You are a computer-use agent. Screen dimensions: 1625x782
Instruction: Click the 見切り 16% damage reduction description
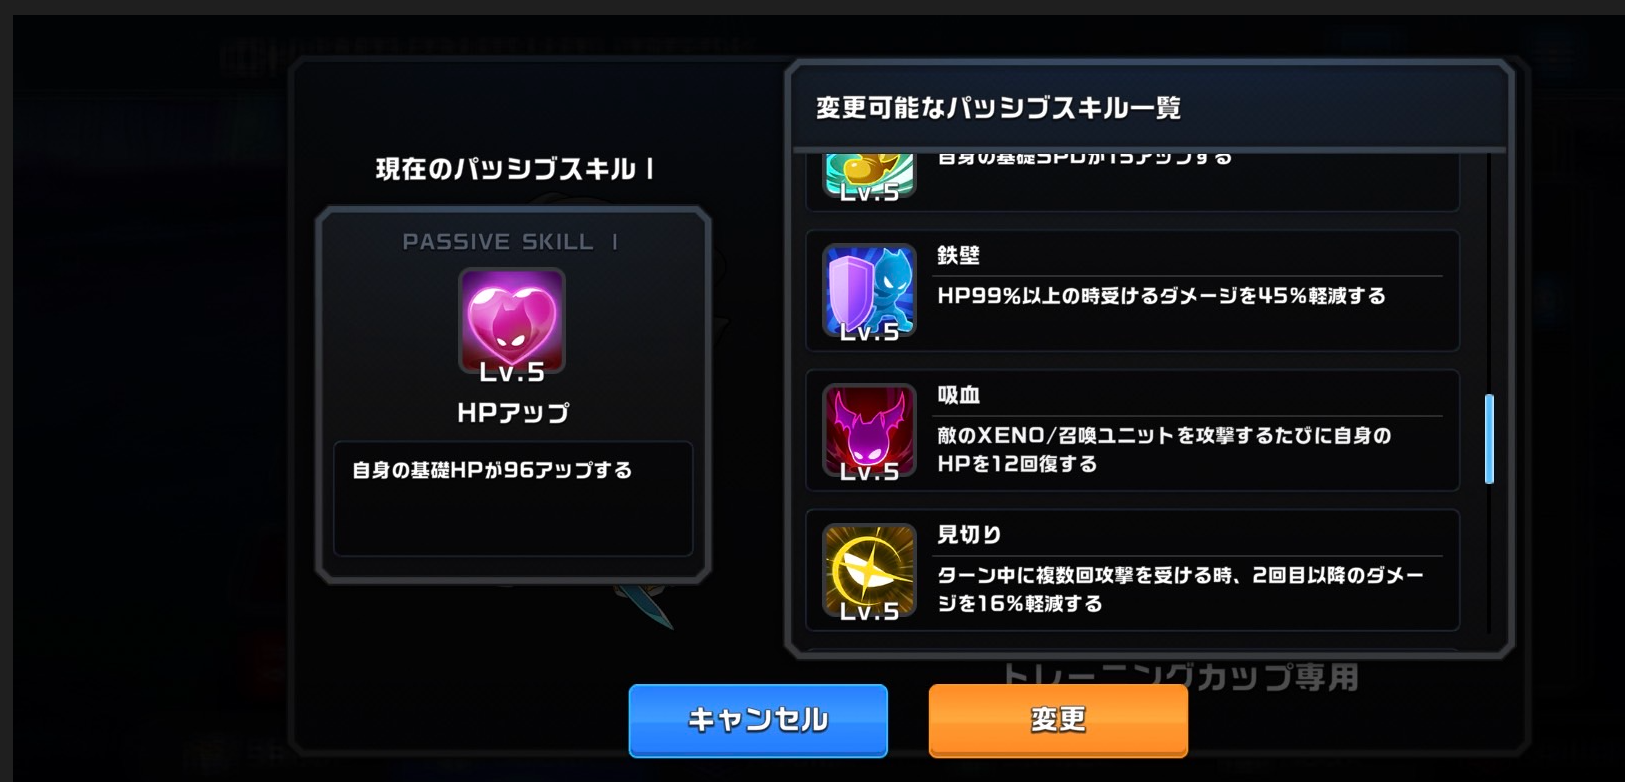click(1180, 589)
